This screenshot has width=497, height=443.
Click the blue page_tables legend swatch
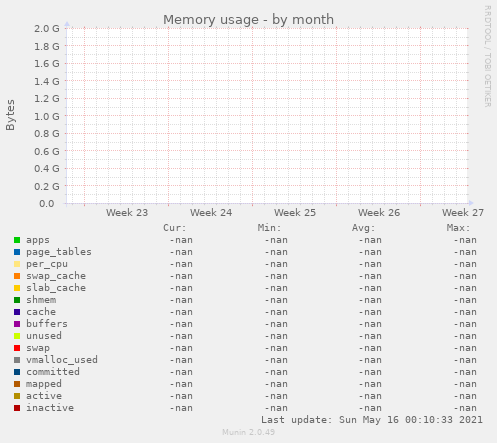point(17,252)
